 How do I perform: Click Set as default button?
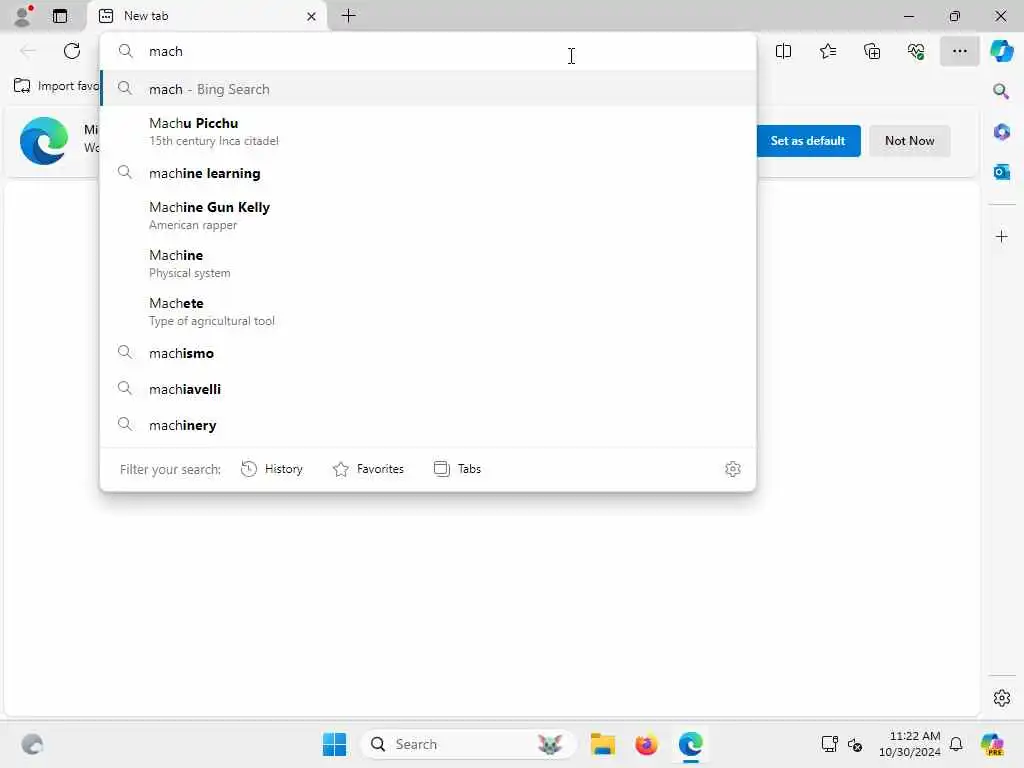click(808, 140)
